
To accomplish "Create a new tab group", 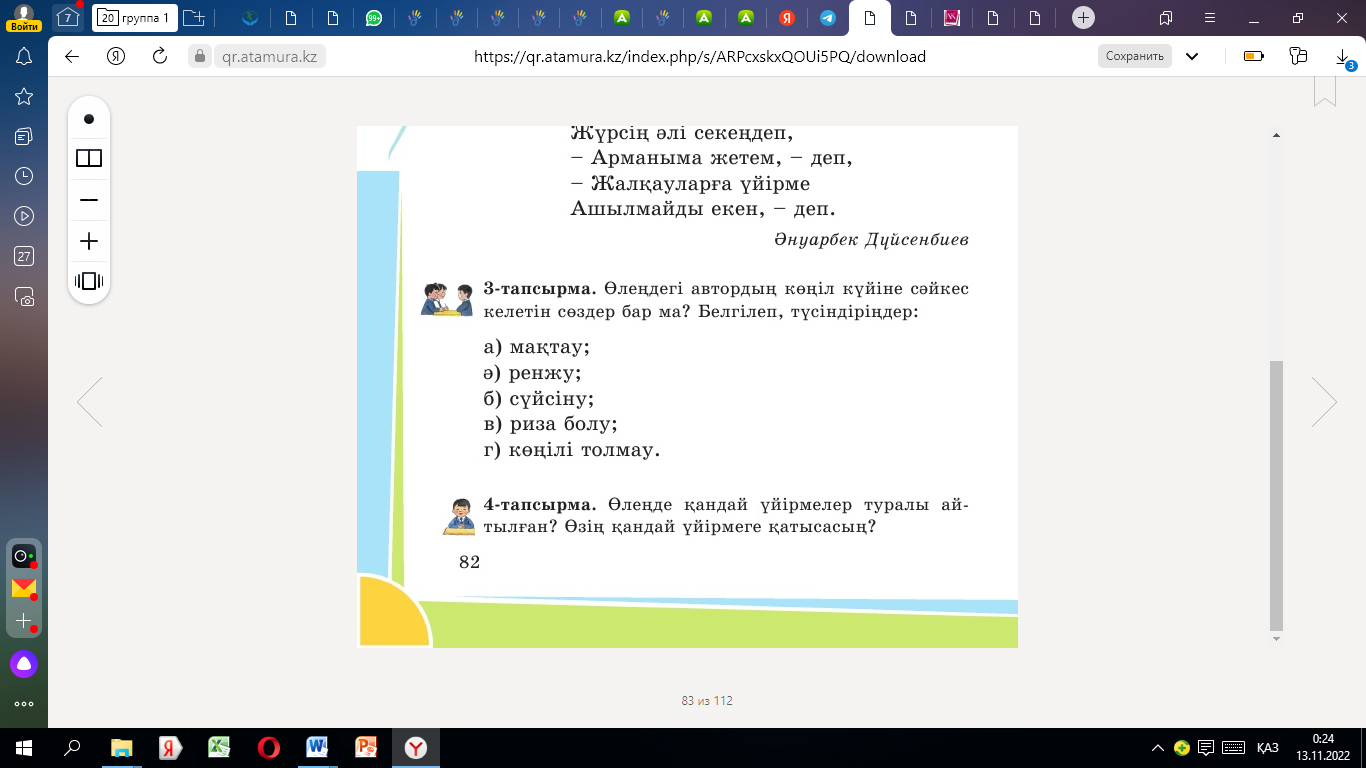I will coord(194,18).
